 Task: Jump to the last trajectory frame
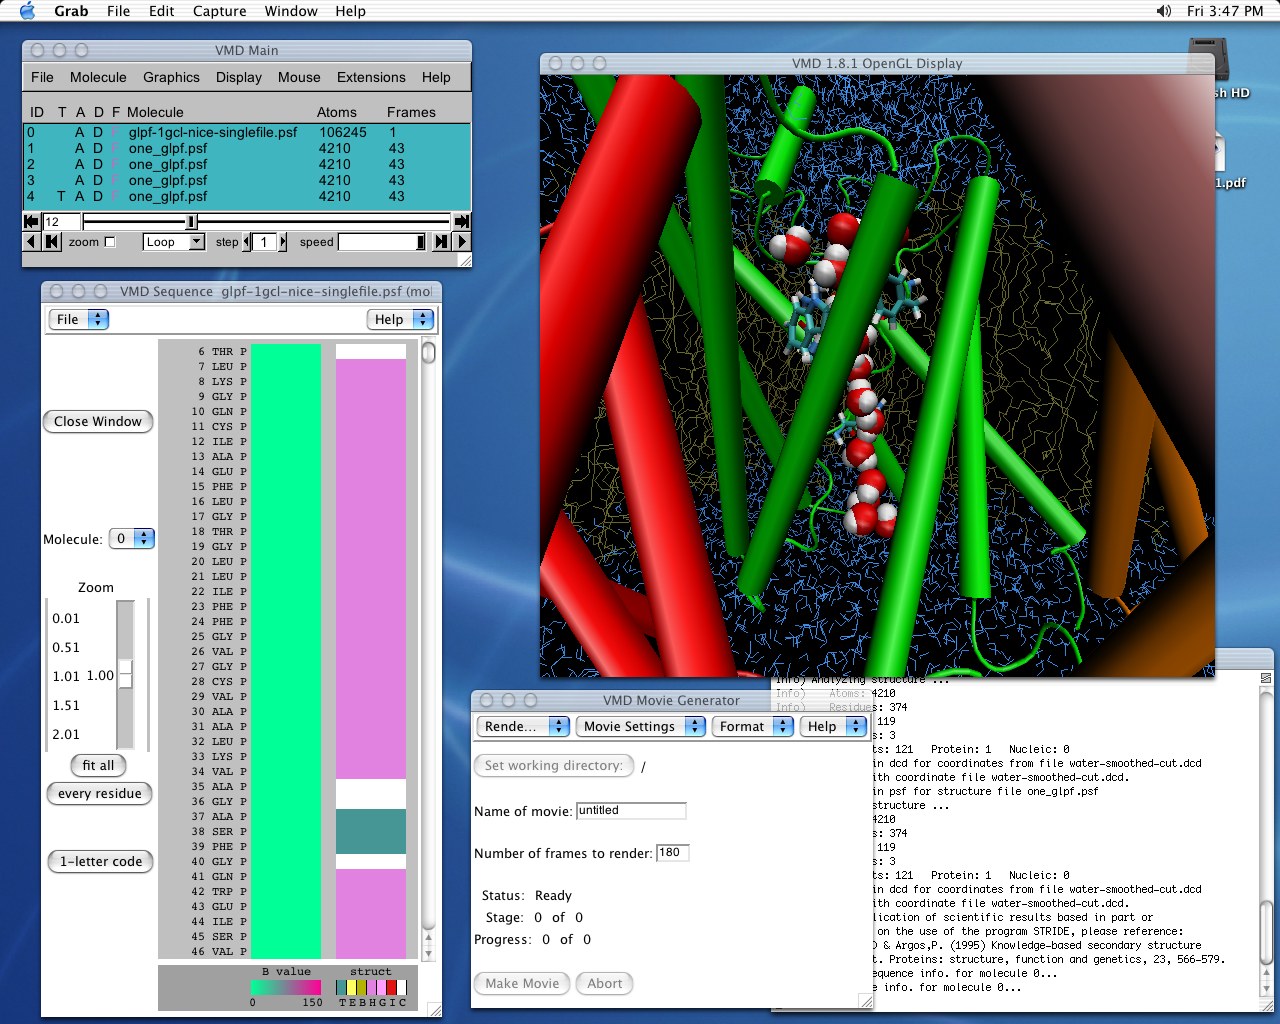pyautogui.click(x=461, y=222)
